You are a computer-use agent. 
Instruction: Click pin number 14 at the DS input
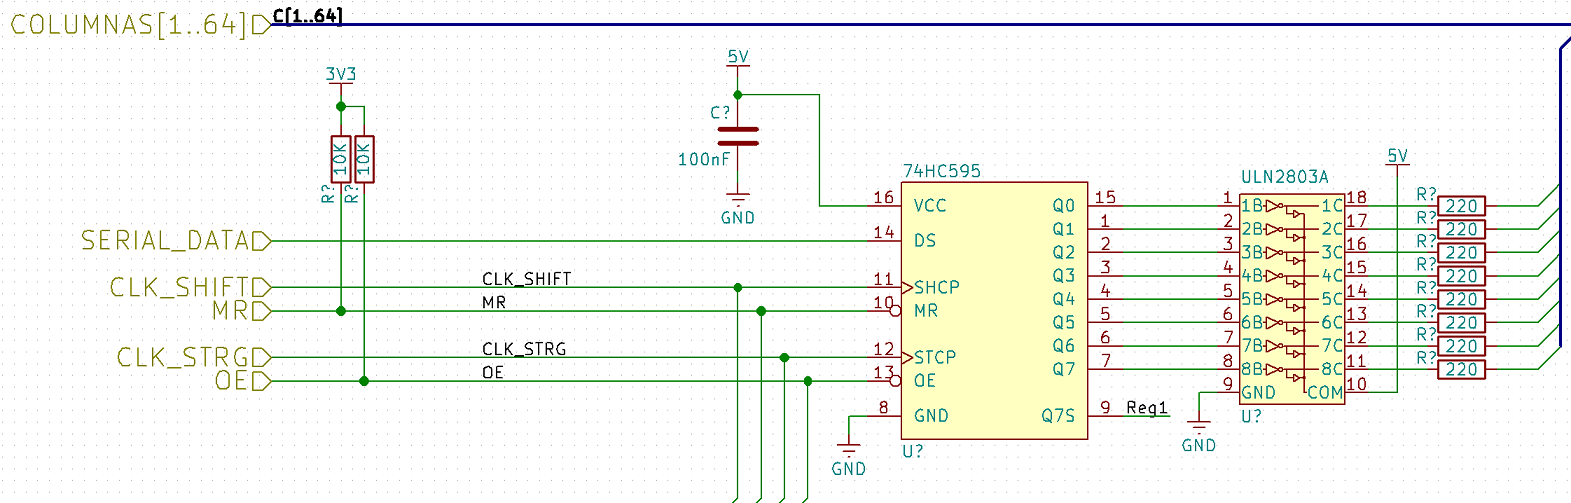(x=883, y=232)
